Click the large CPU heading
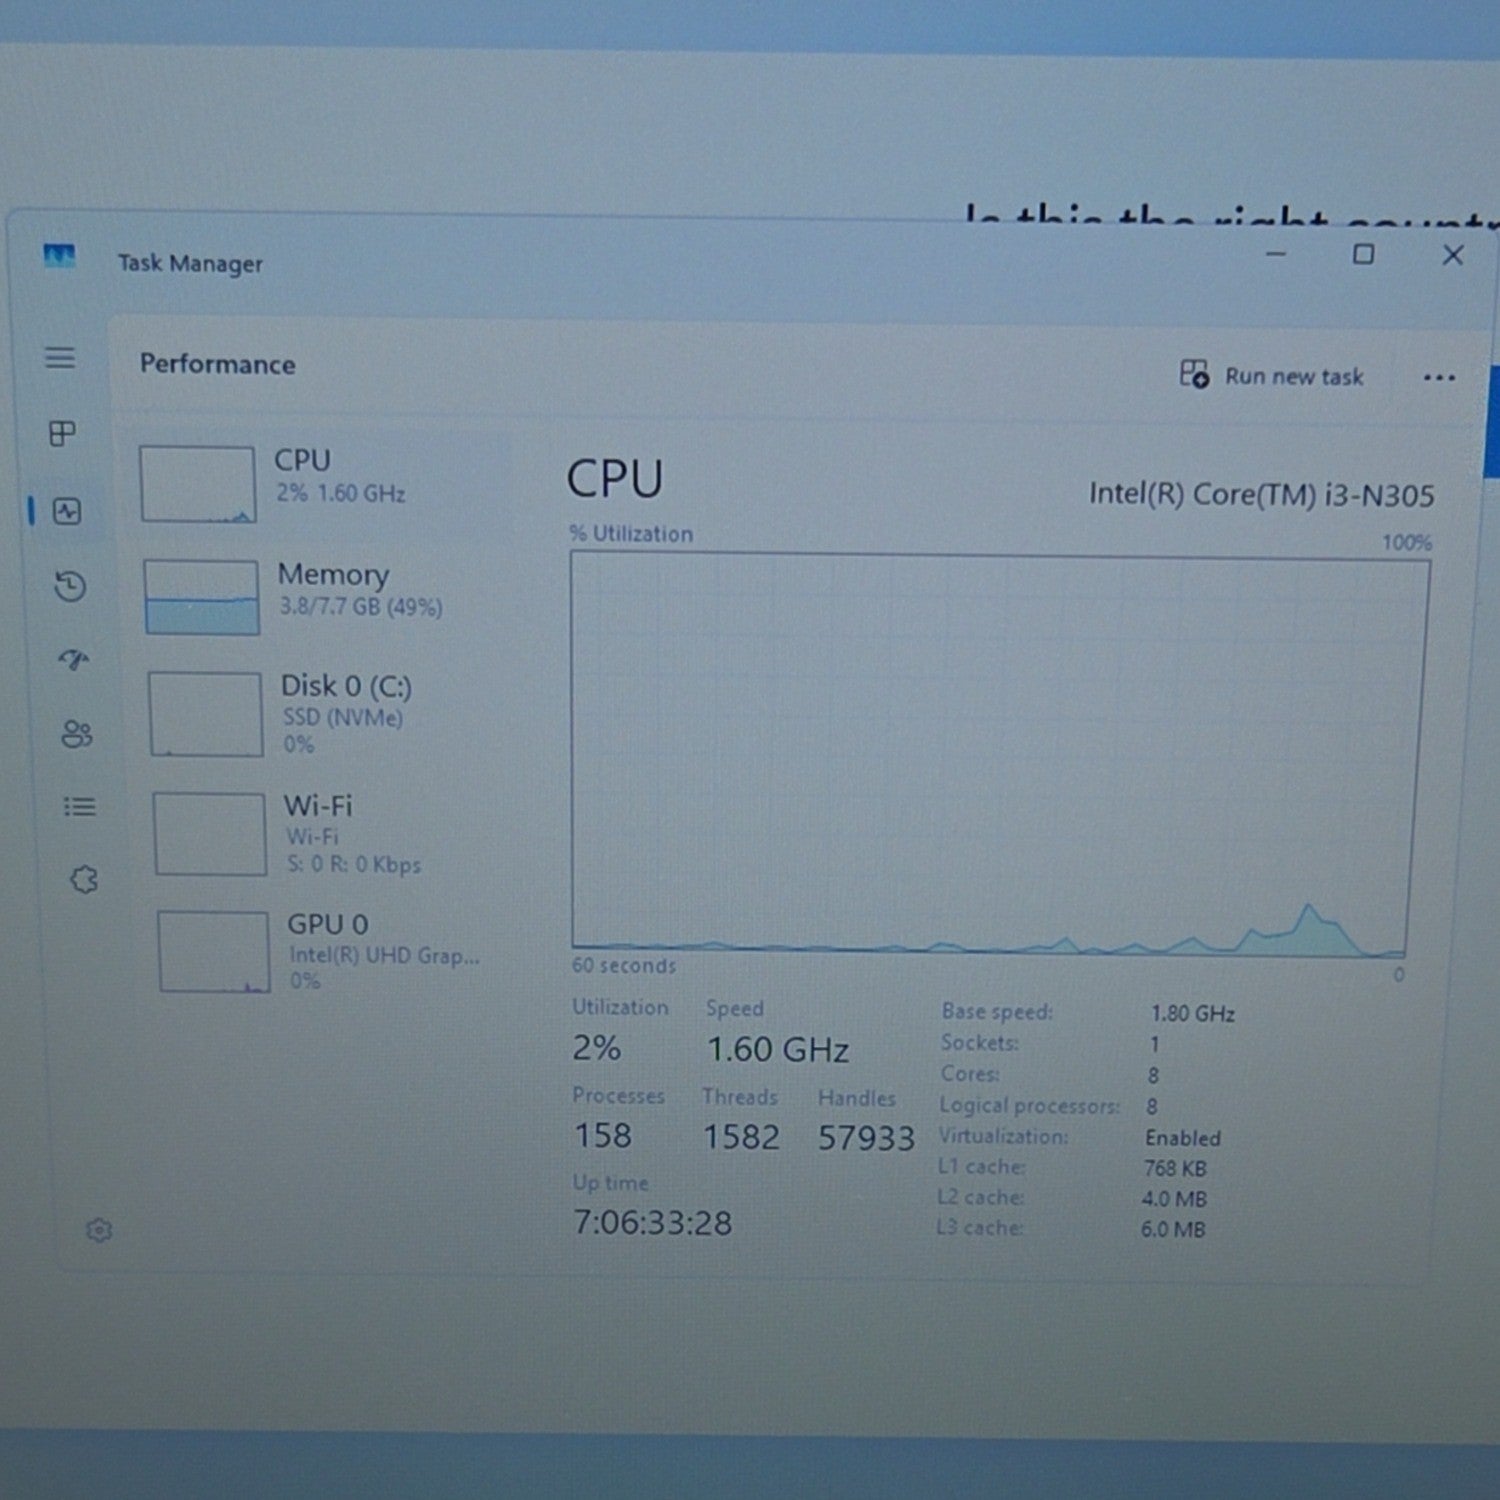Image resolution: width=1500 pixels, height=1500 pixels. (x=614, y=479)
